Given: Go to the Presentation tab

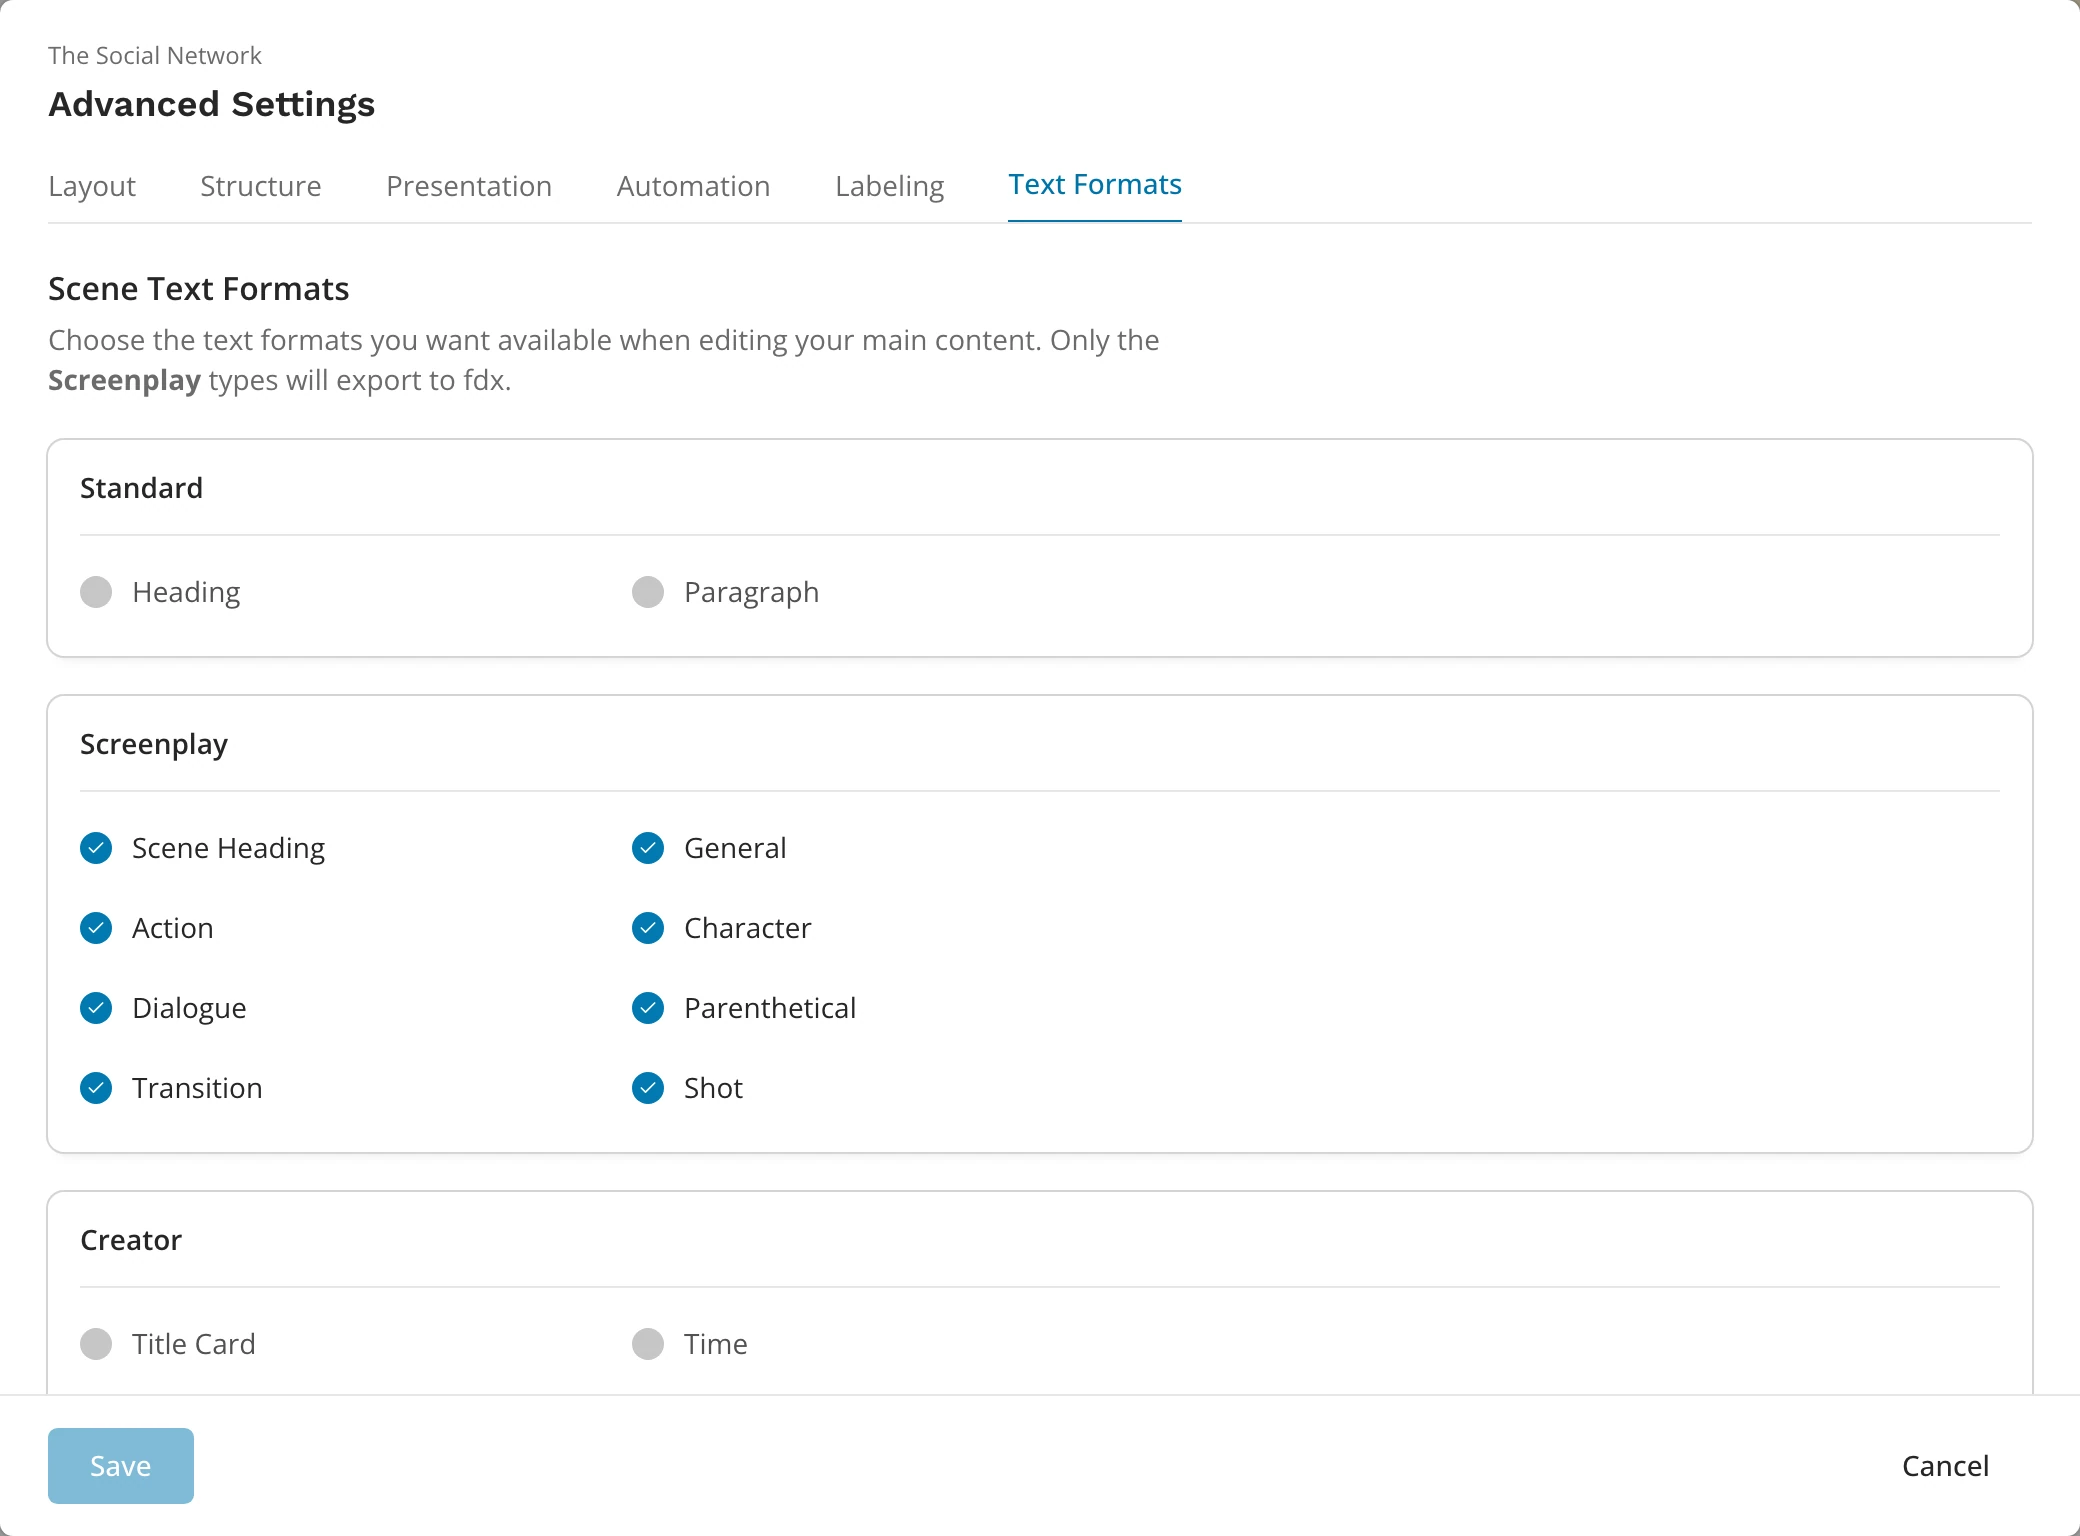Looking at the screenshot, I should (469, 186).
